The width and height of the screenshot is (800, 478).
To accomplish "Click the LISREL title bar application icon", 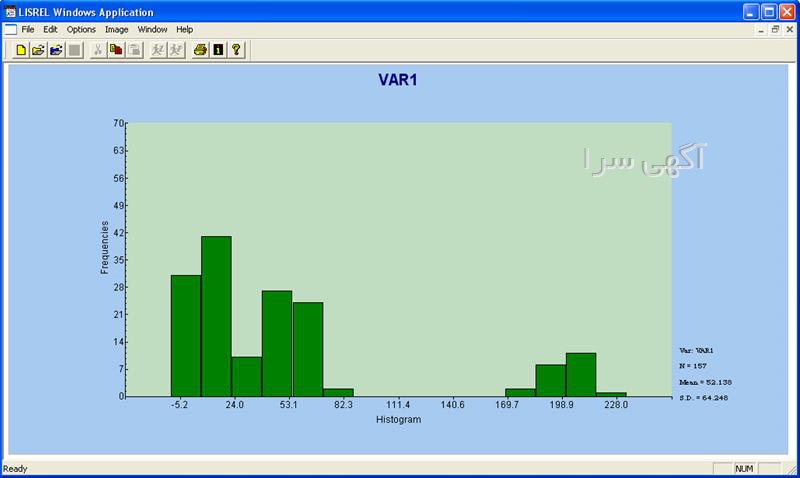I will tap(10, 12).
